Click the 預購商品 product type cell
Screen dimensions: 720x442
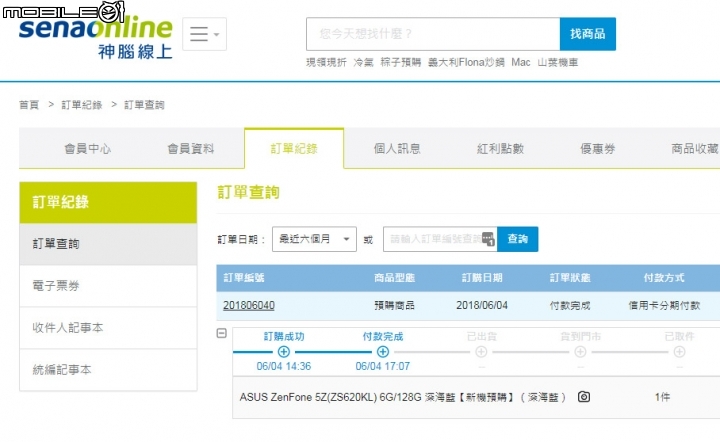(x=394, y=305)
